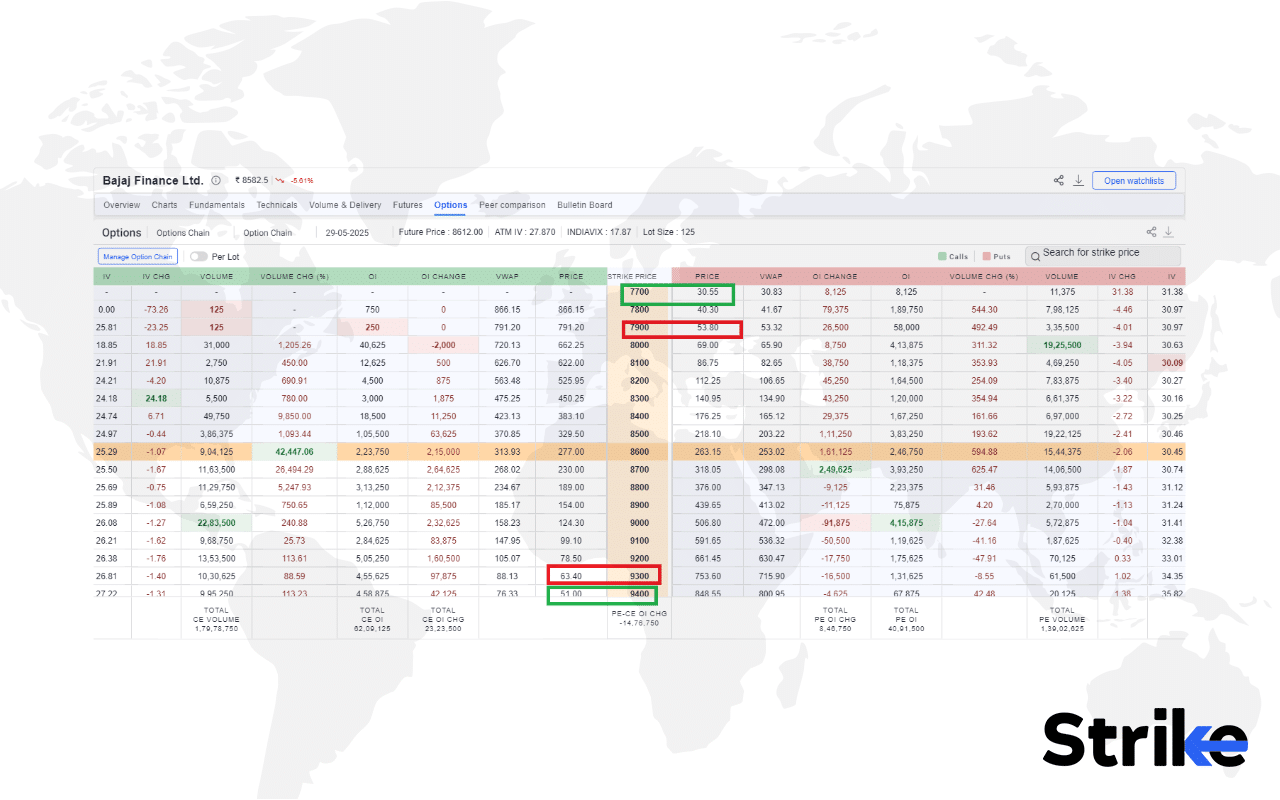This screenshot has height=800, width=1280.
Task: Click the Strike logo at bottom right
Action: coord(1144,738)
